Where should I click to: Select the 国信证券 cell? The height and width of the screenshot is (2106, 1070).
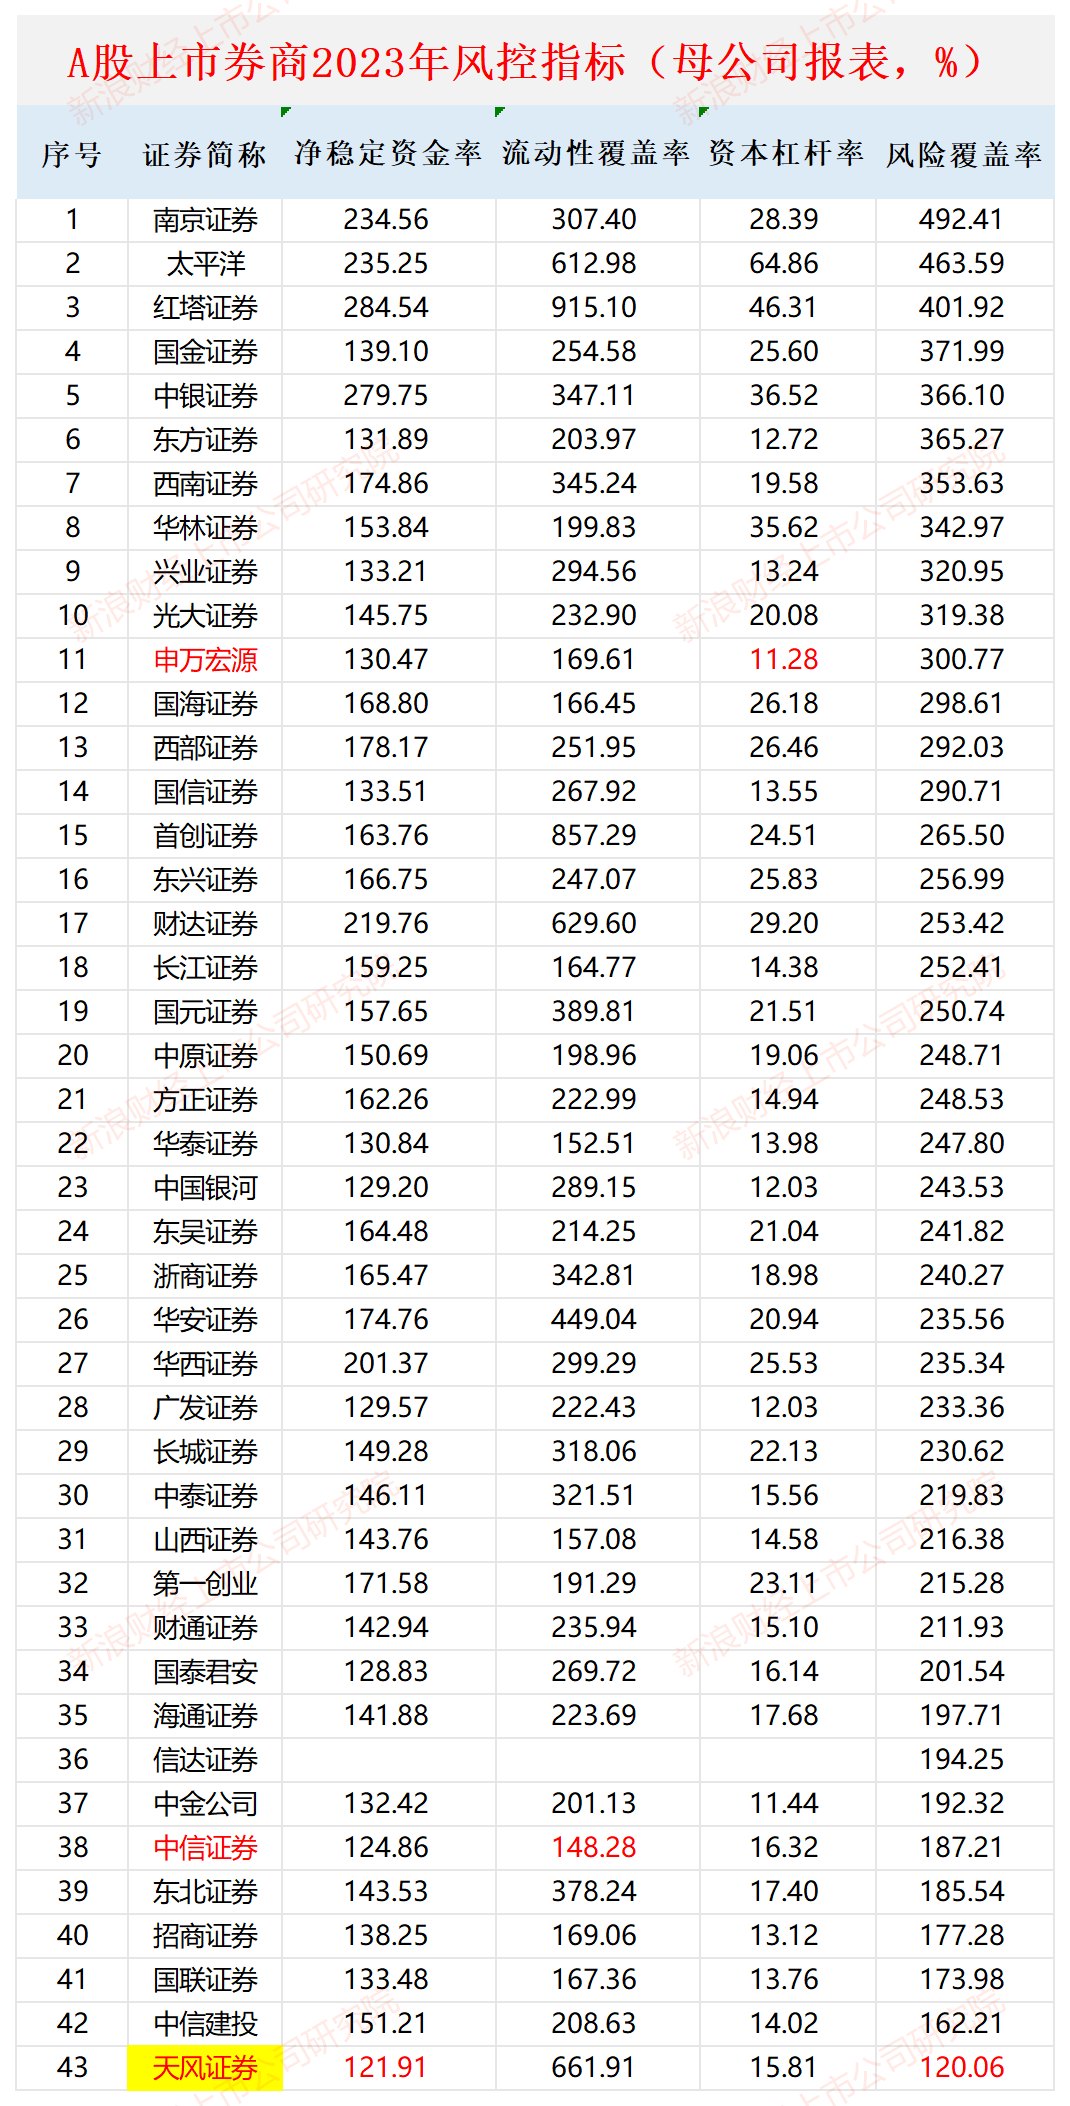coord(205,792)
